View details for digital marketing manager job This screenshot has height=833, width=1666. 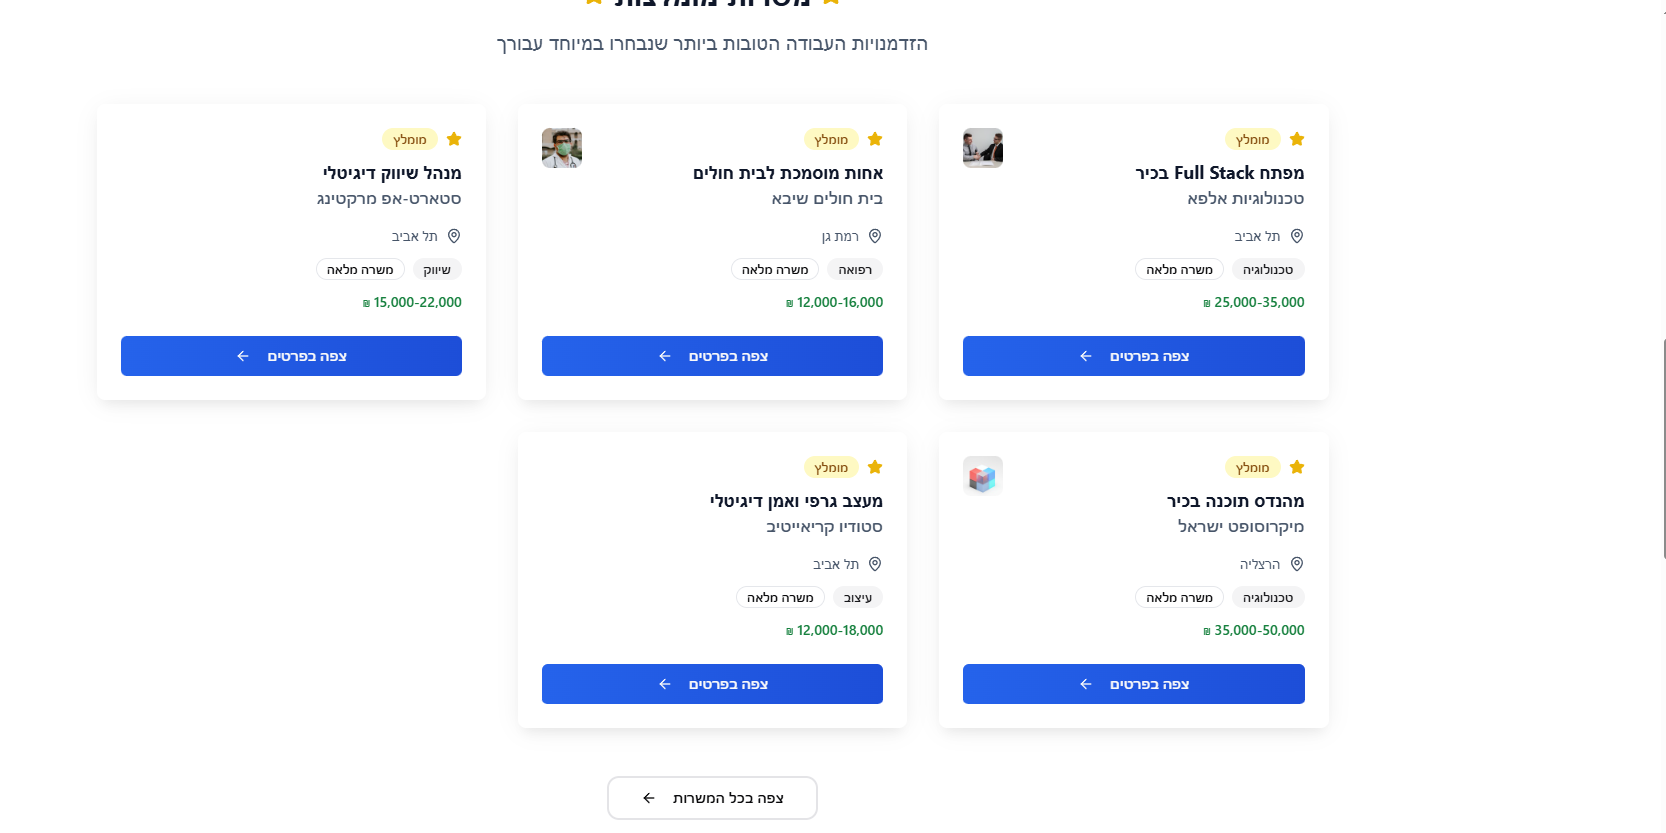click(291, 356)
